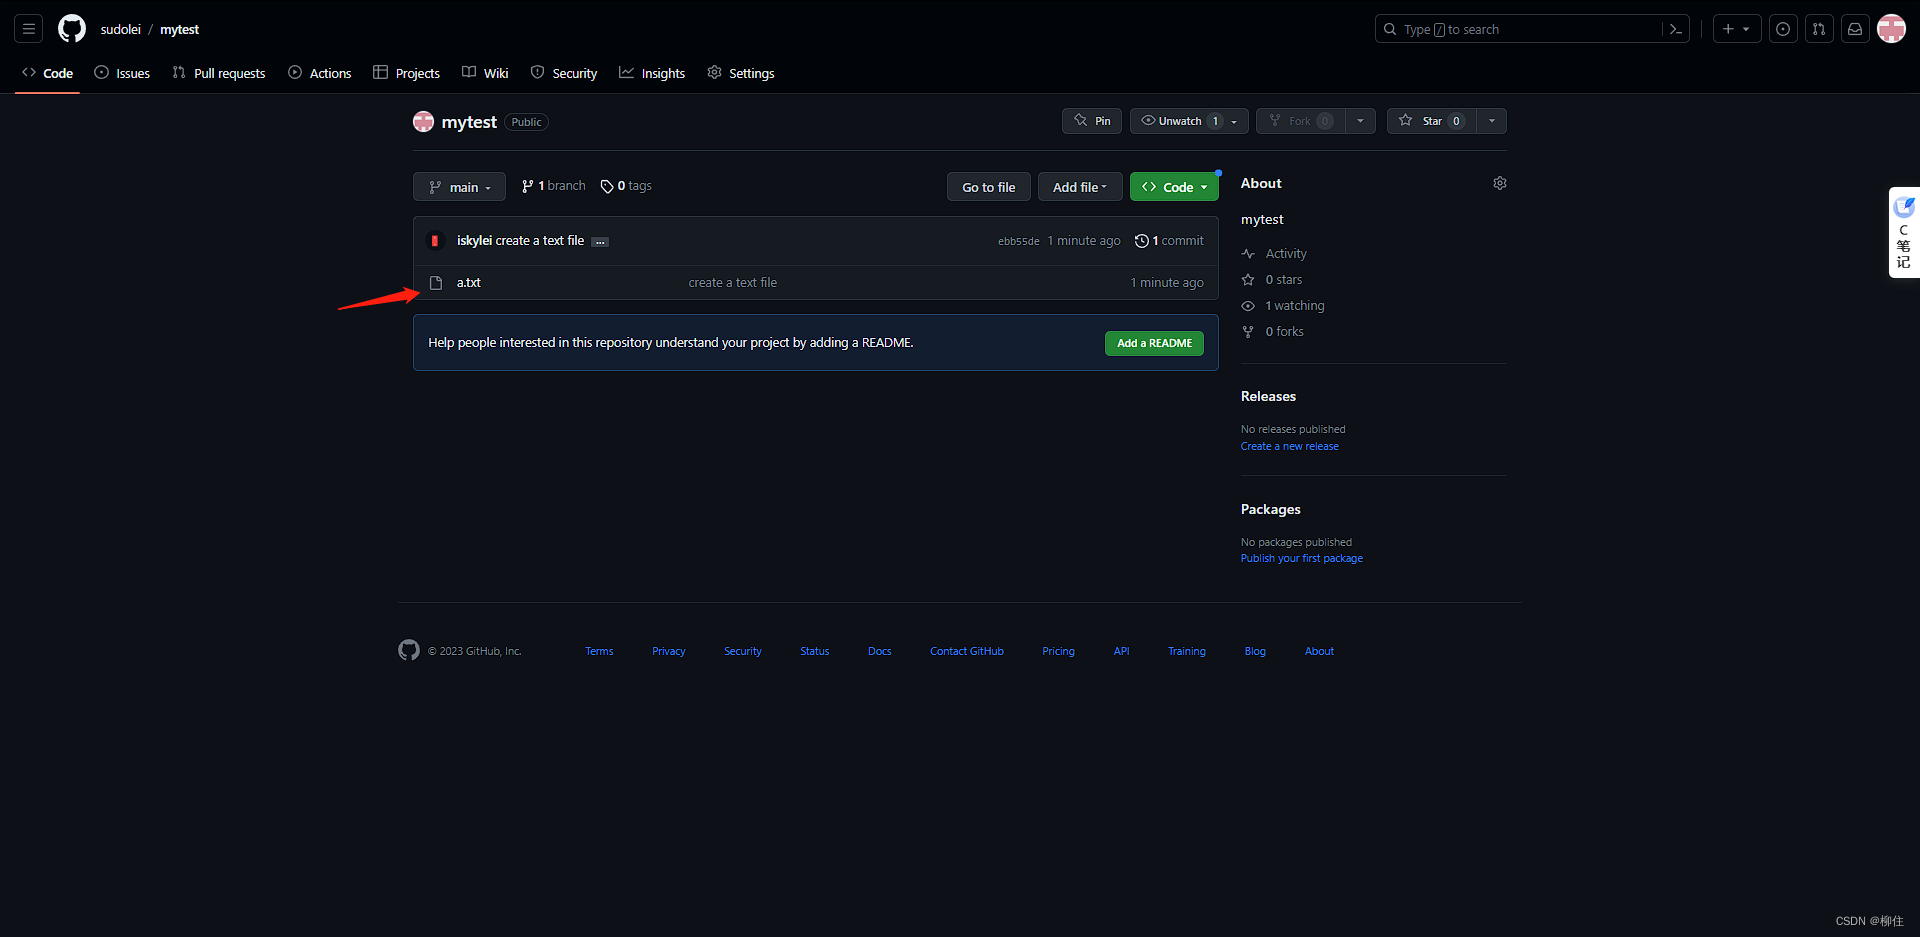View the 1 commit history
The image size is (1920, 937).
(1169, 241)
